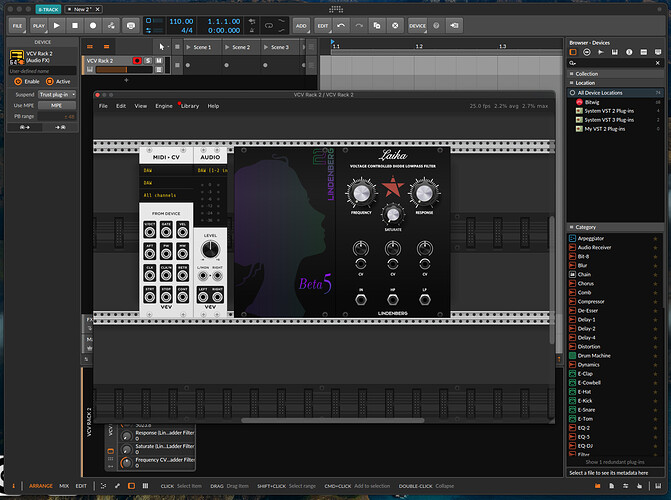Toggle automation write icon in transport
The height and width of the screenshot is (500, 671).
[x=111, y=26]
